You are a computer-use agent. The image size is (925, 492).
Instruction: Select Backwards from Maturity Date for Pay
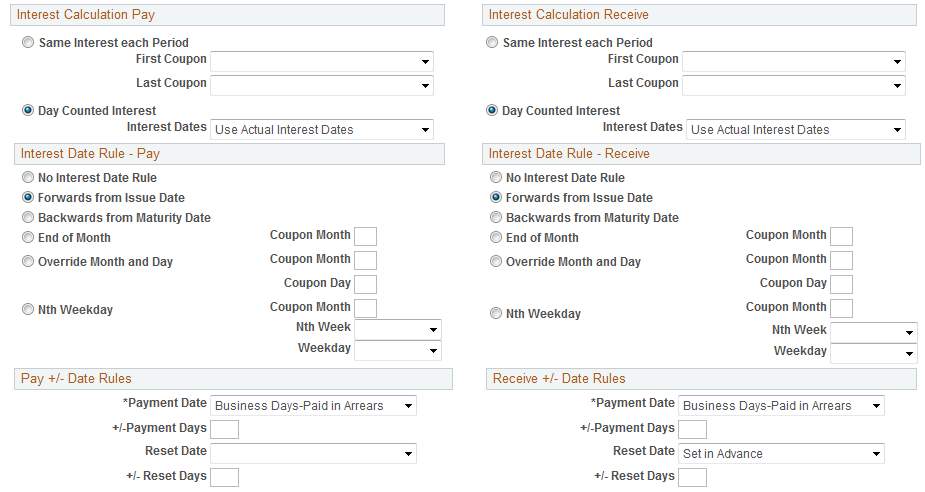28,218
